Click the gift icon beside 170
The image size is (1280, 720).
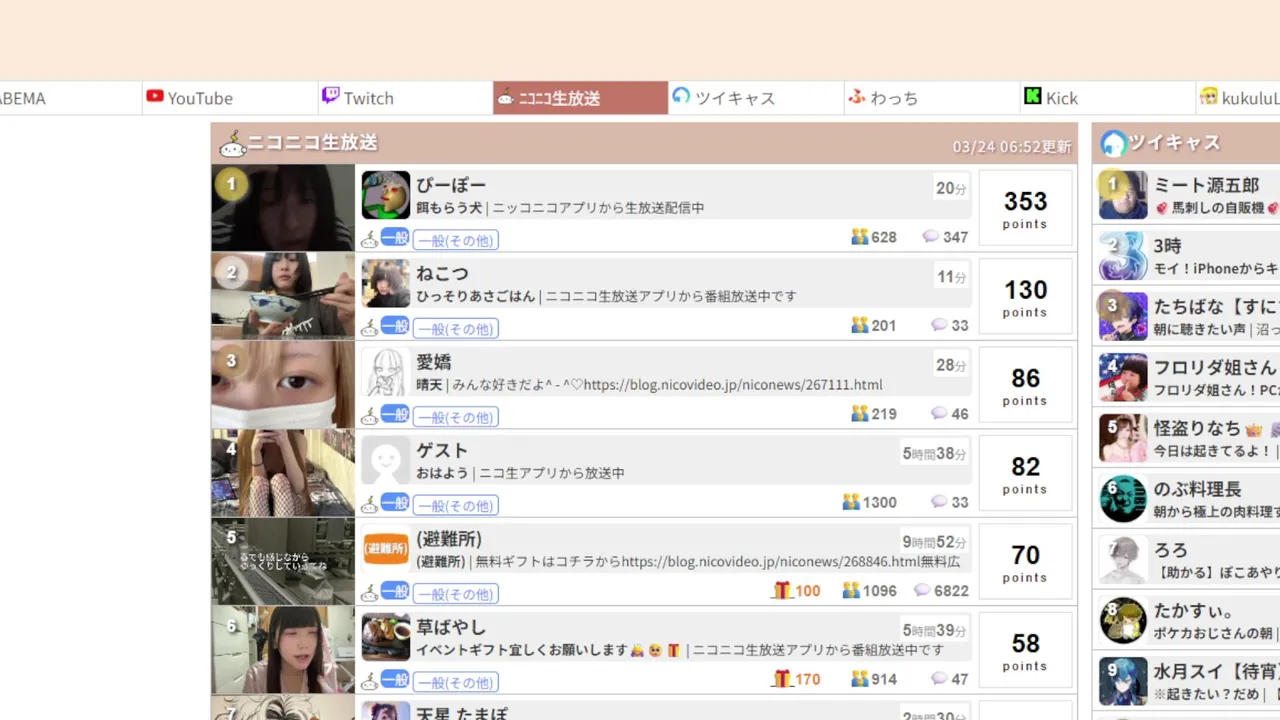point(782,679)
